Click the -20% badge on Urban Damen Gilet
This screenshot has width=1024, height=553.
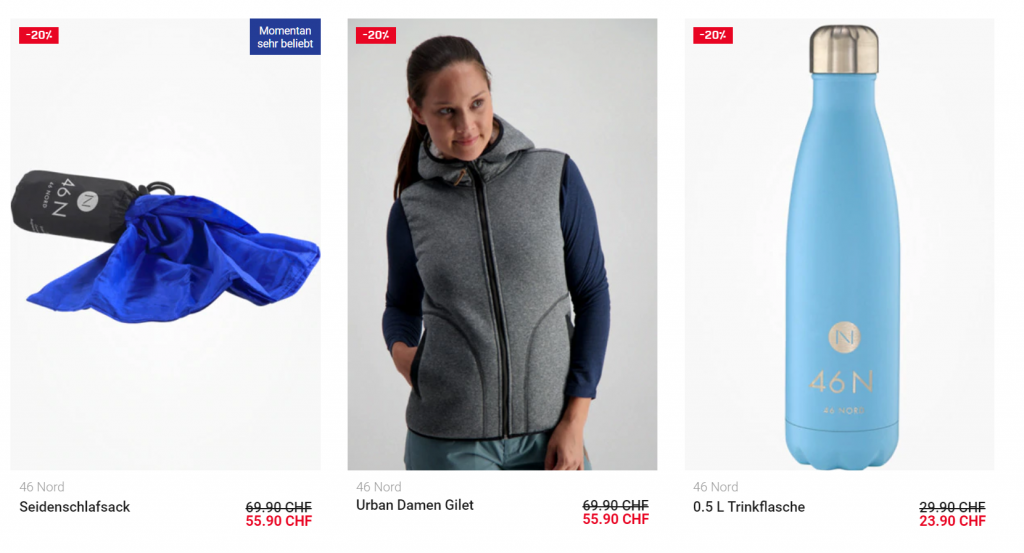tap(376, 35)
